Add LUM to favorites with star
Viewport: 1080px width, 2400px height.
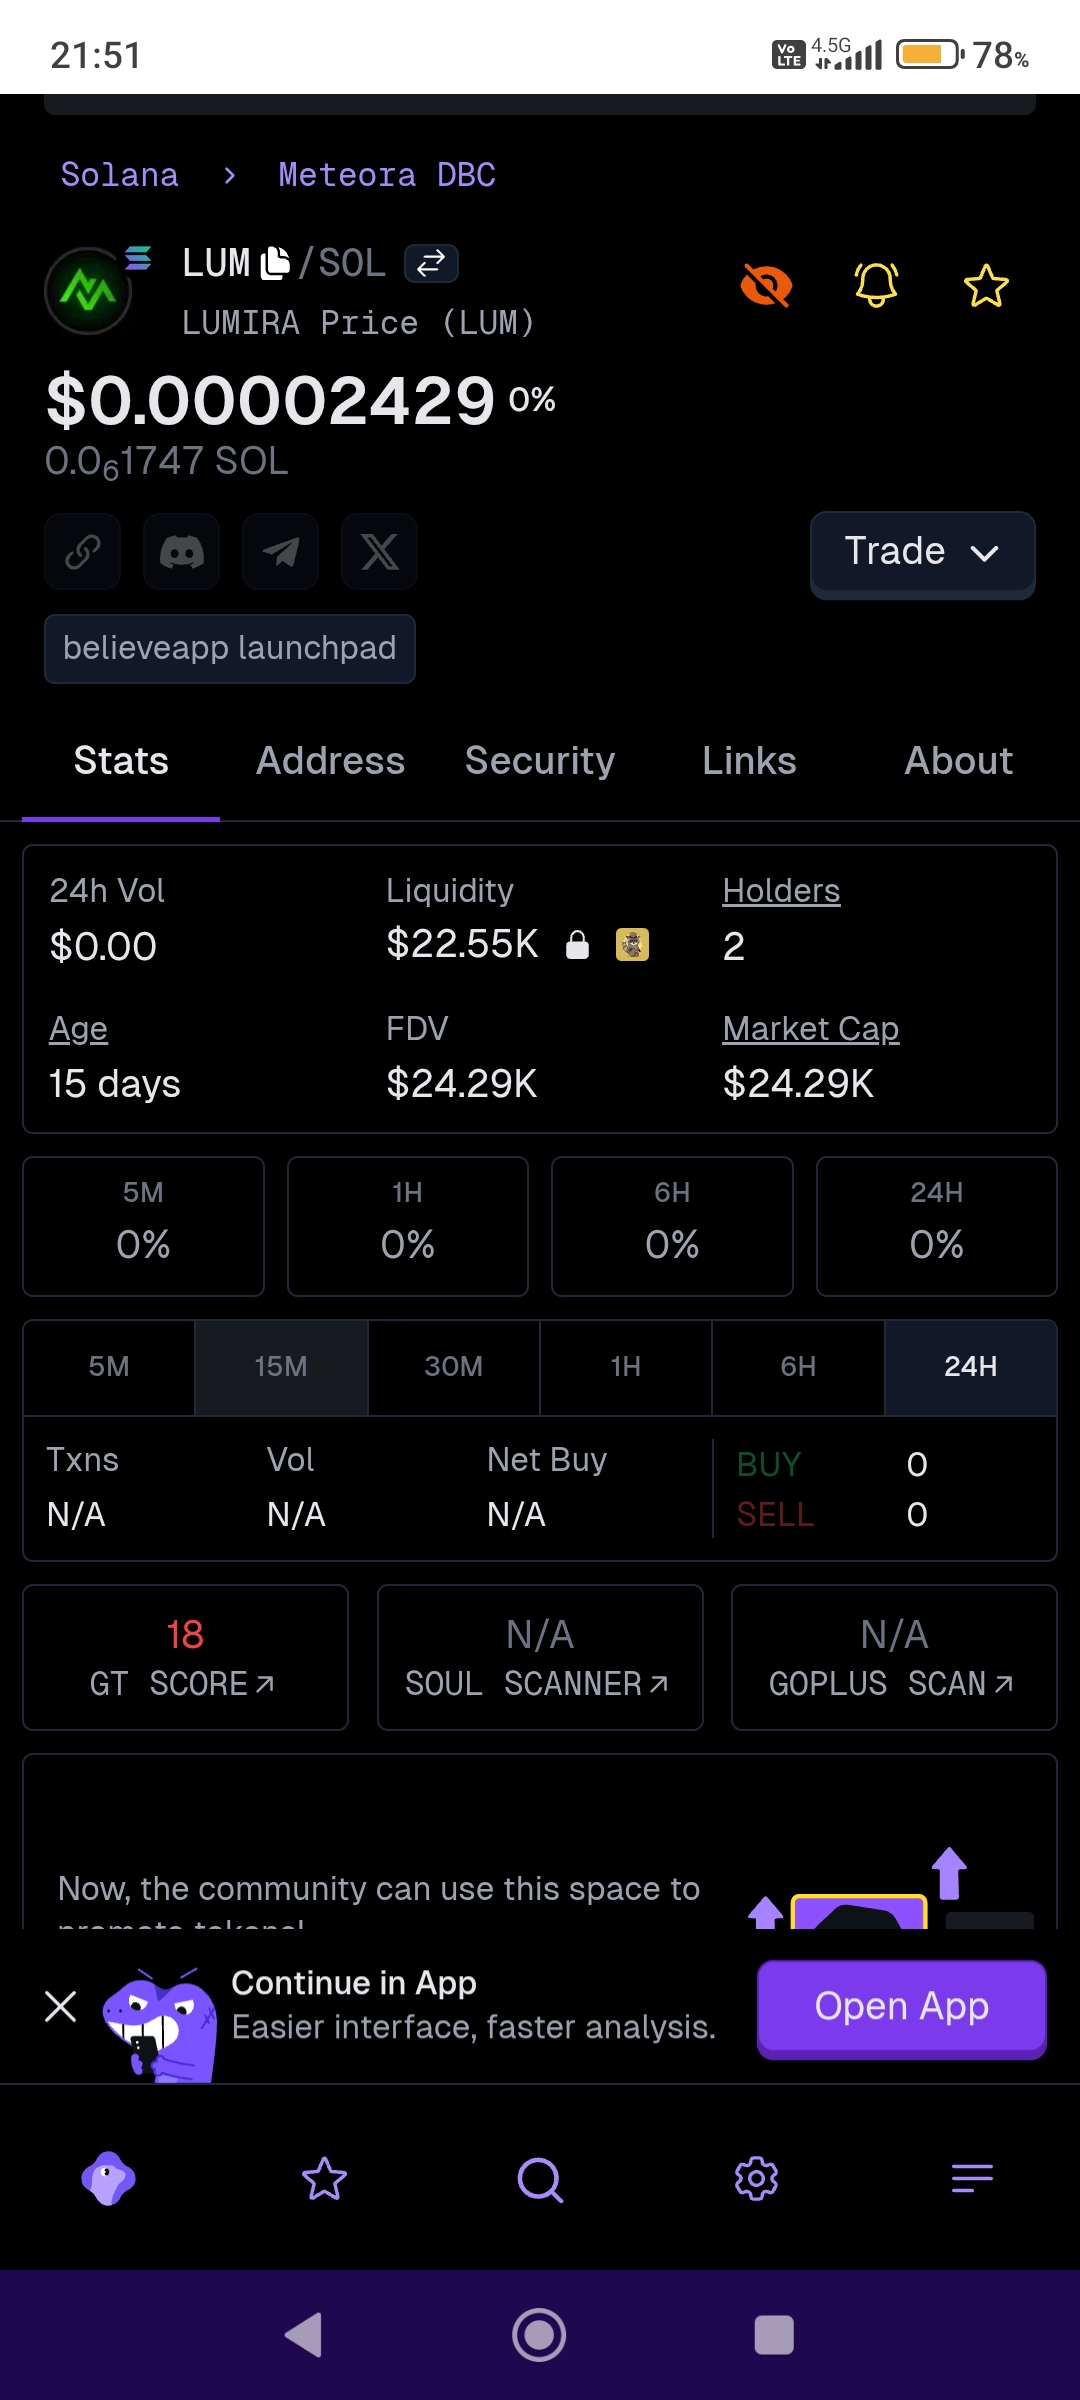tap(986, 286)
